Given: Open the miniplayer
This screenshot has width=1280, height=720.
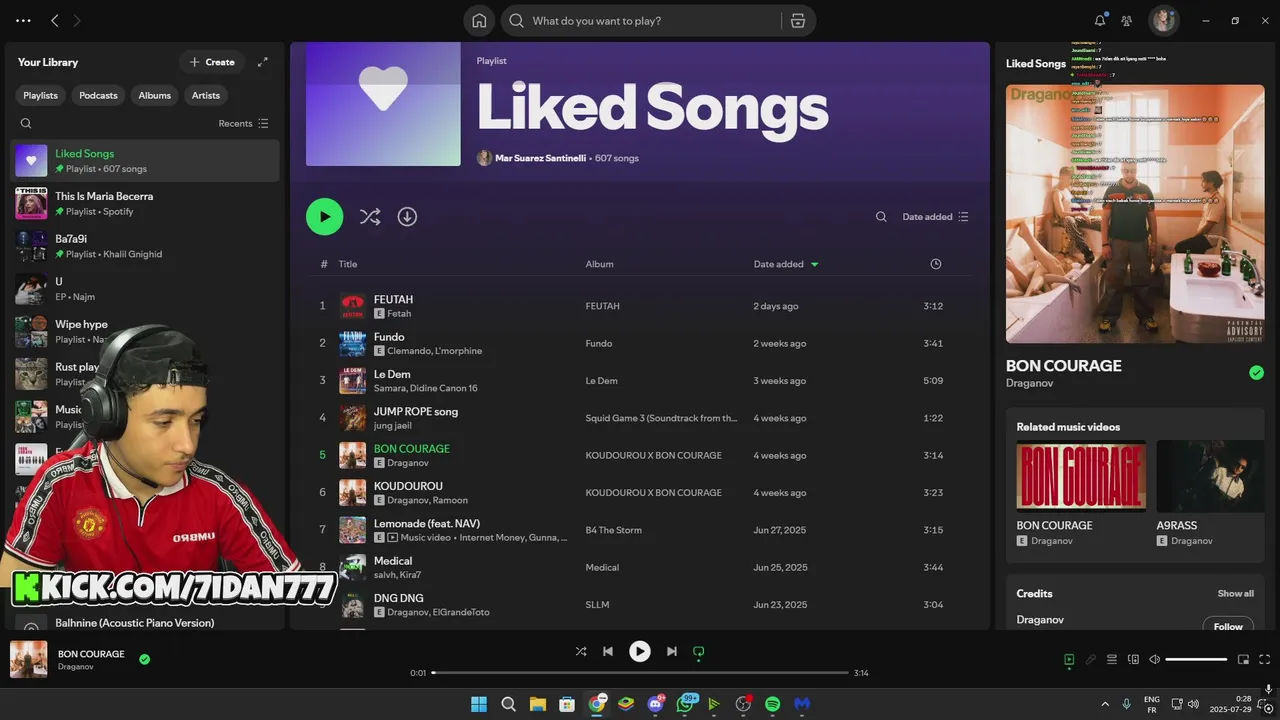Looking at the screenshot, I should [x=1243, y=659].
